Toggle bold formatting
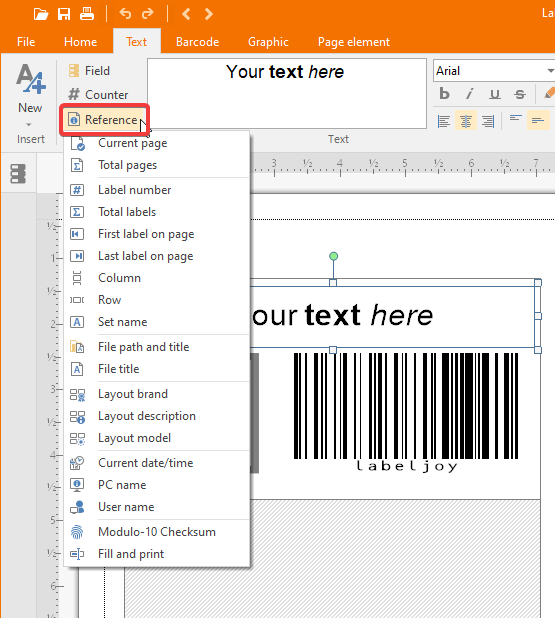 pyautogui.click(x=444, y=94)
